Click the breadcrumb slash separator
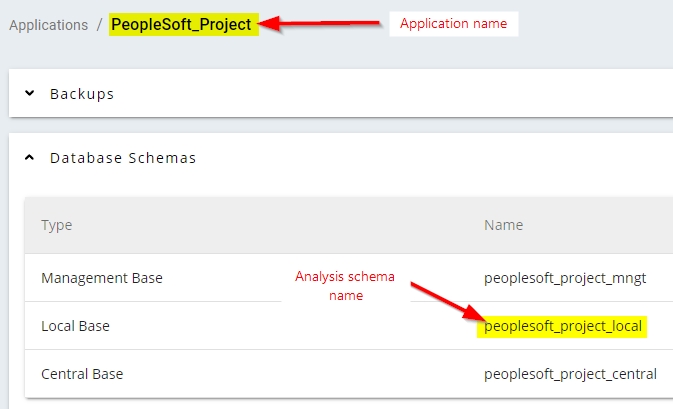This screenshot has width=673, height=409. click(99, 24)
